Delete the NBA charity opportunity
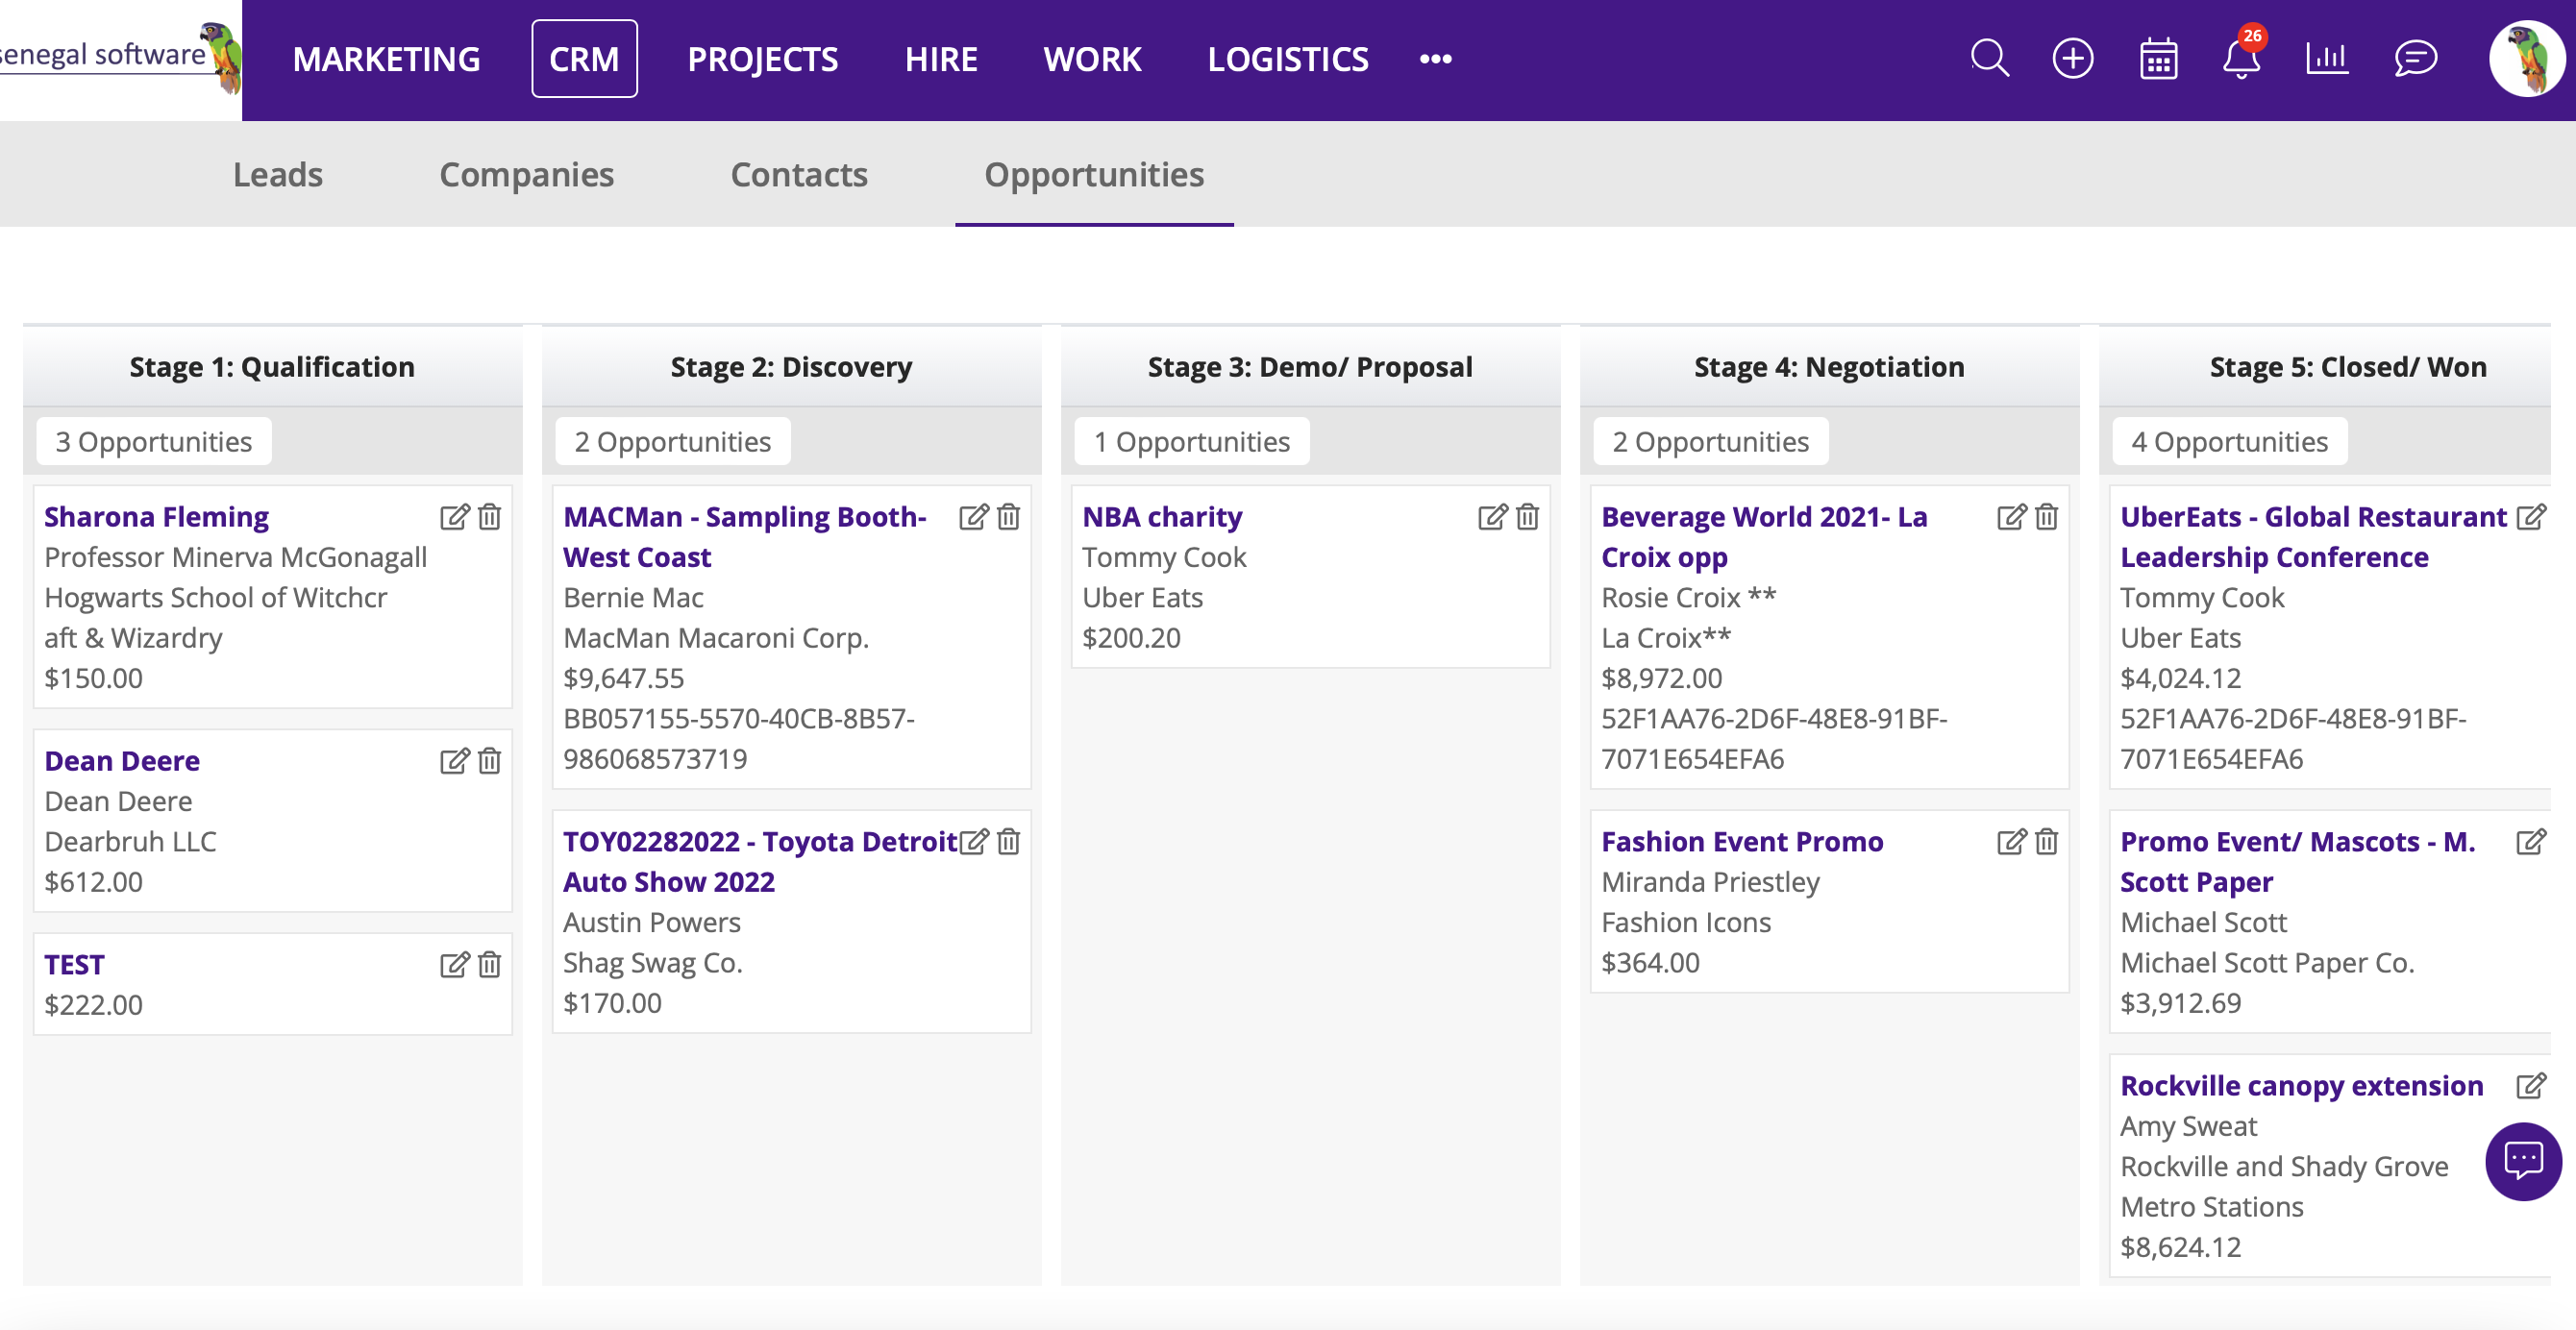Image resolution: width=2576 pixels, height=1330 pixels. click(x=1527, y=517)
